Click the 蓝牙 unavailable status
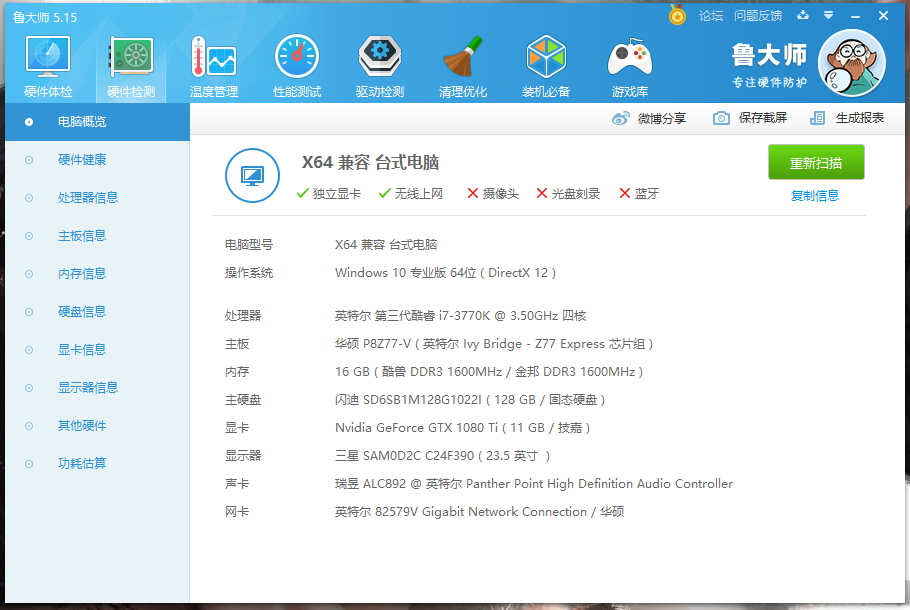 pos(639,194)
